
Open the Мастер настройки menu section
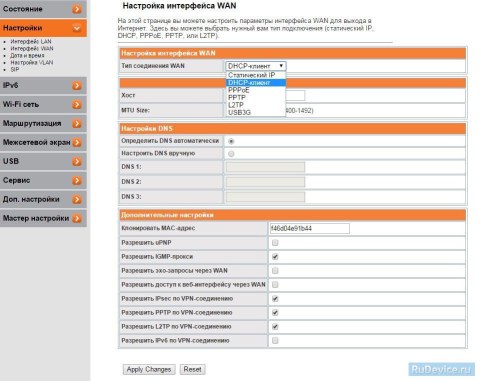(43, 218)
